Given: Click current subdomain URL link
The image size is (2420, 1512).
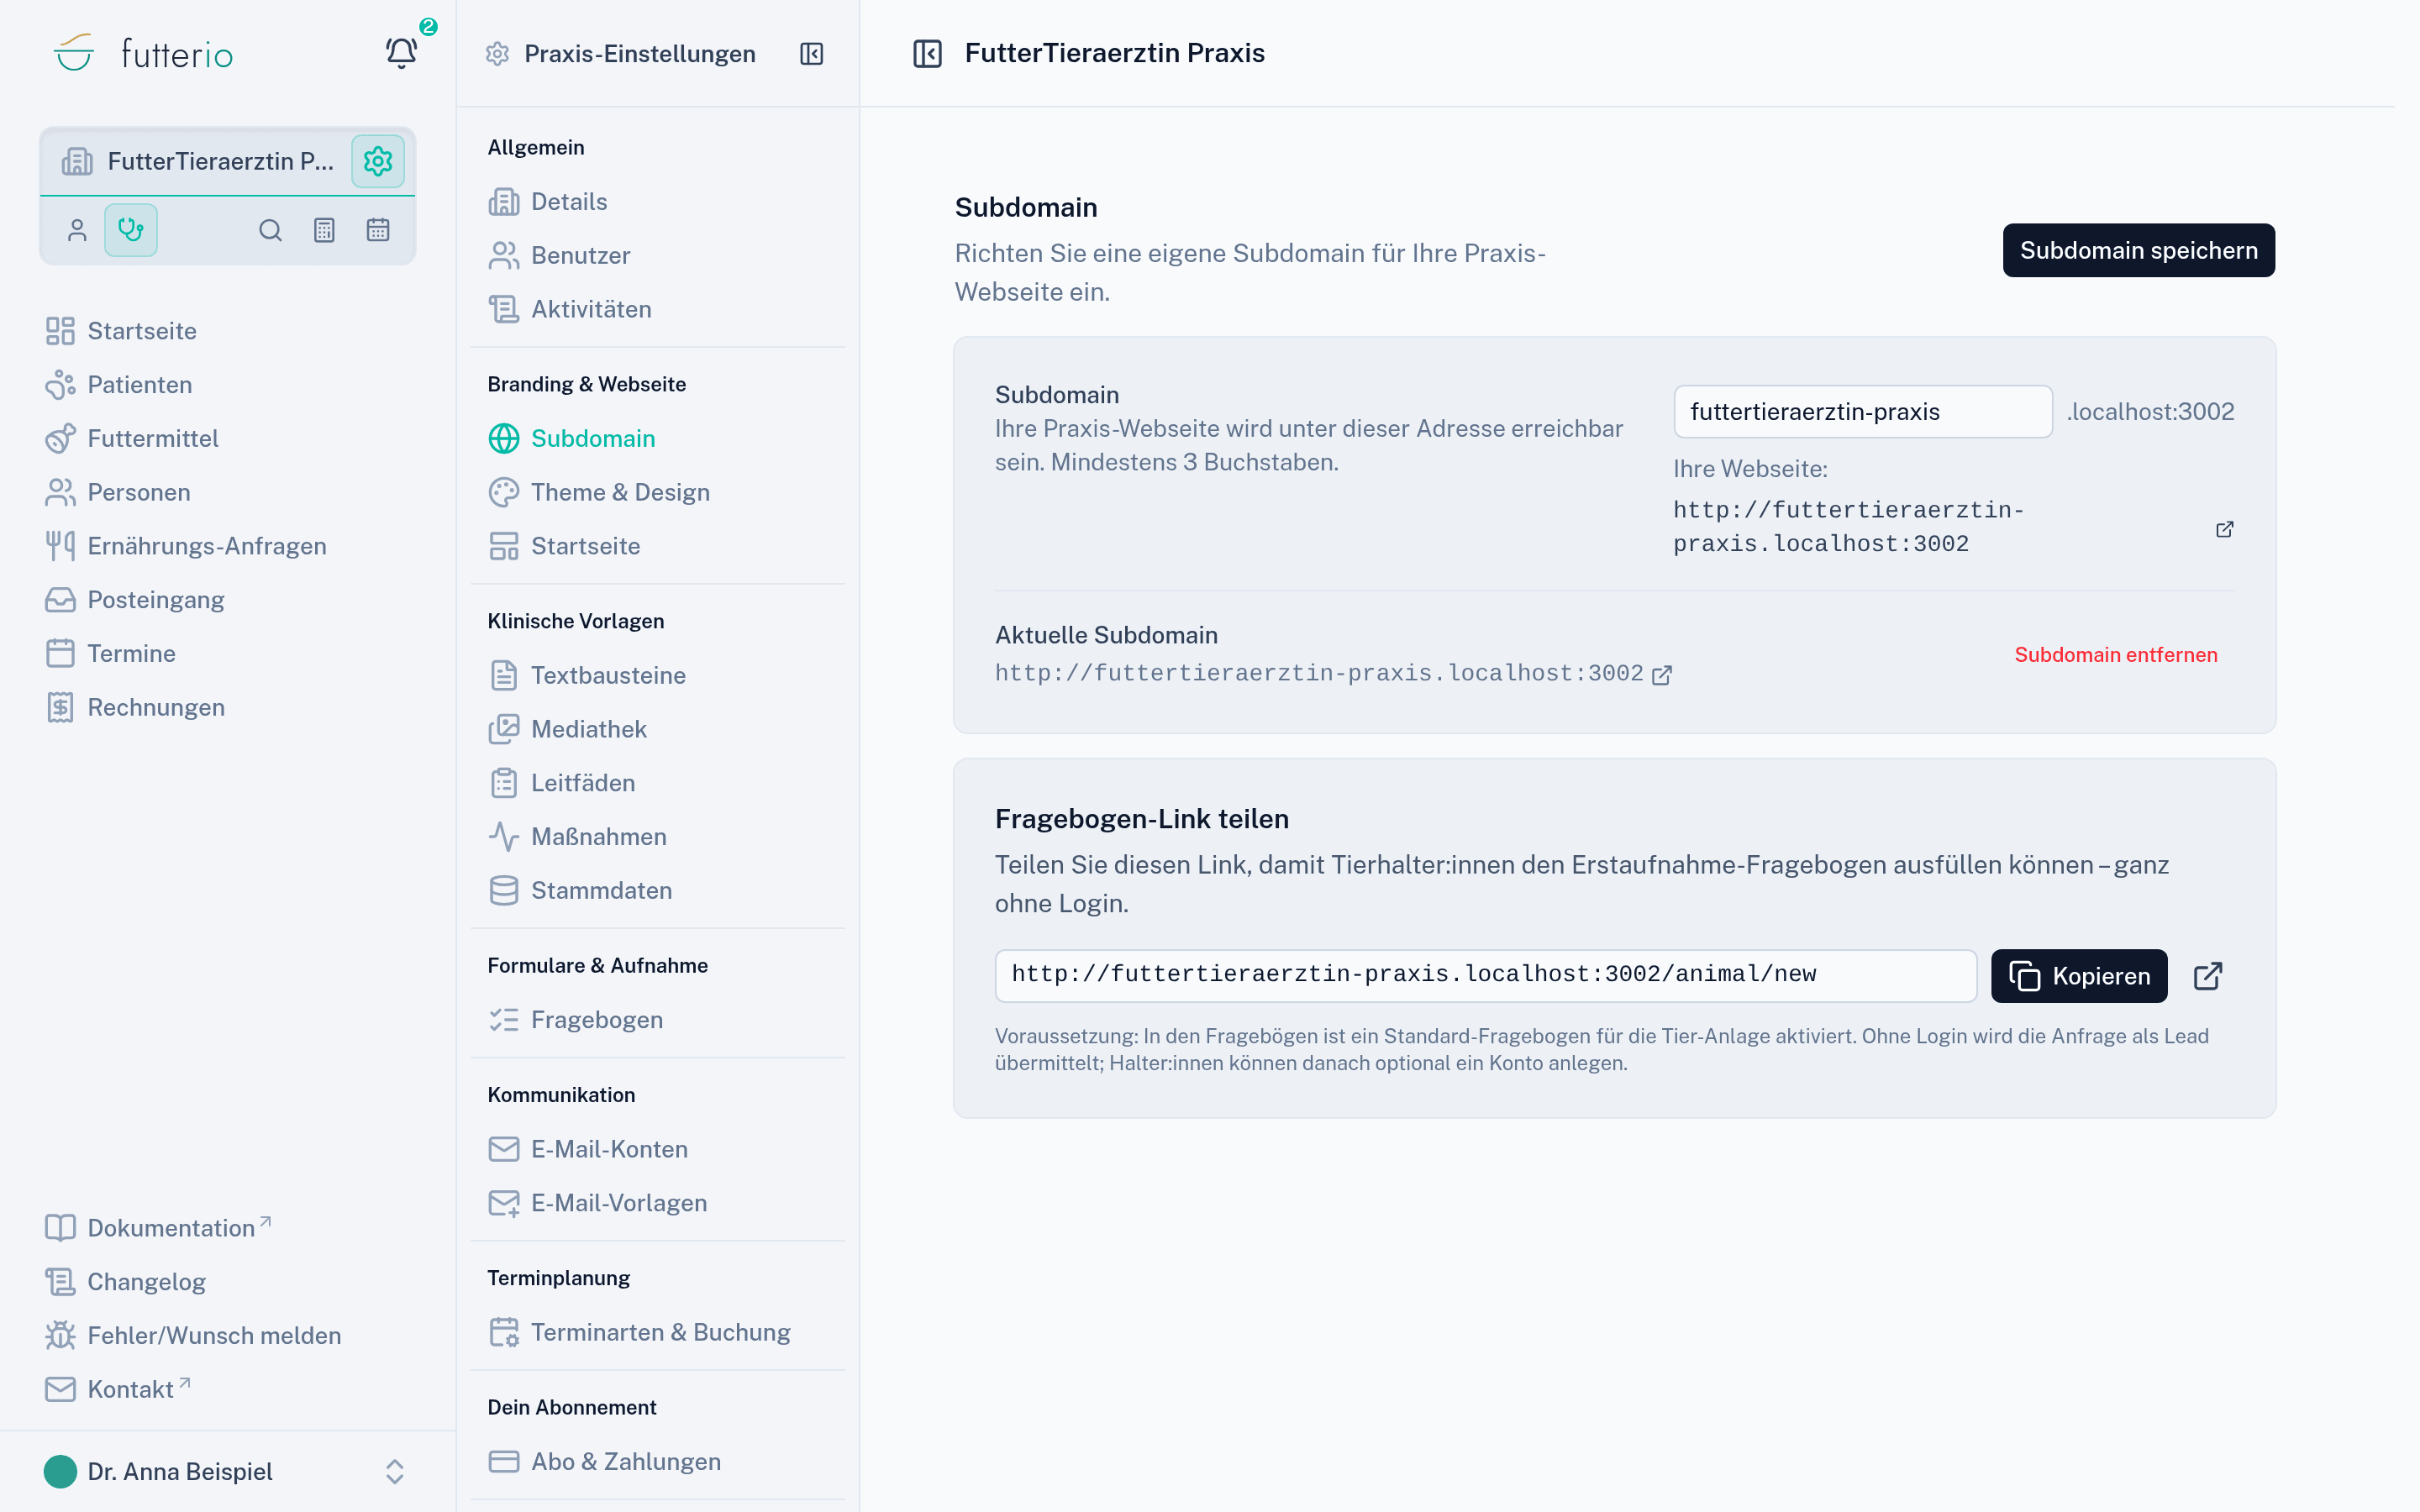Looking at the screenshot, I should pyautogui.click(x=1319, y=674).
